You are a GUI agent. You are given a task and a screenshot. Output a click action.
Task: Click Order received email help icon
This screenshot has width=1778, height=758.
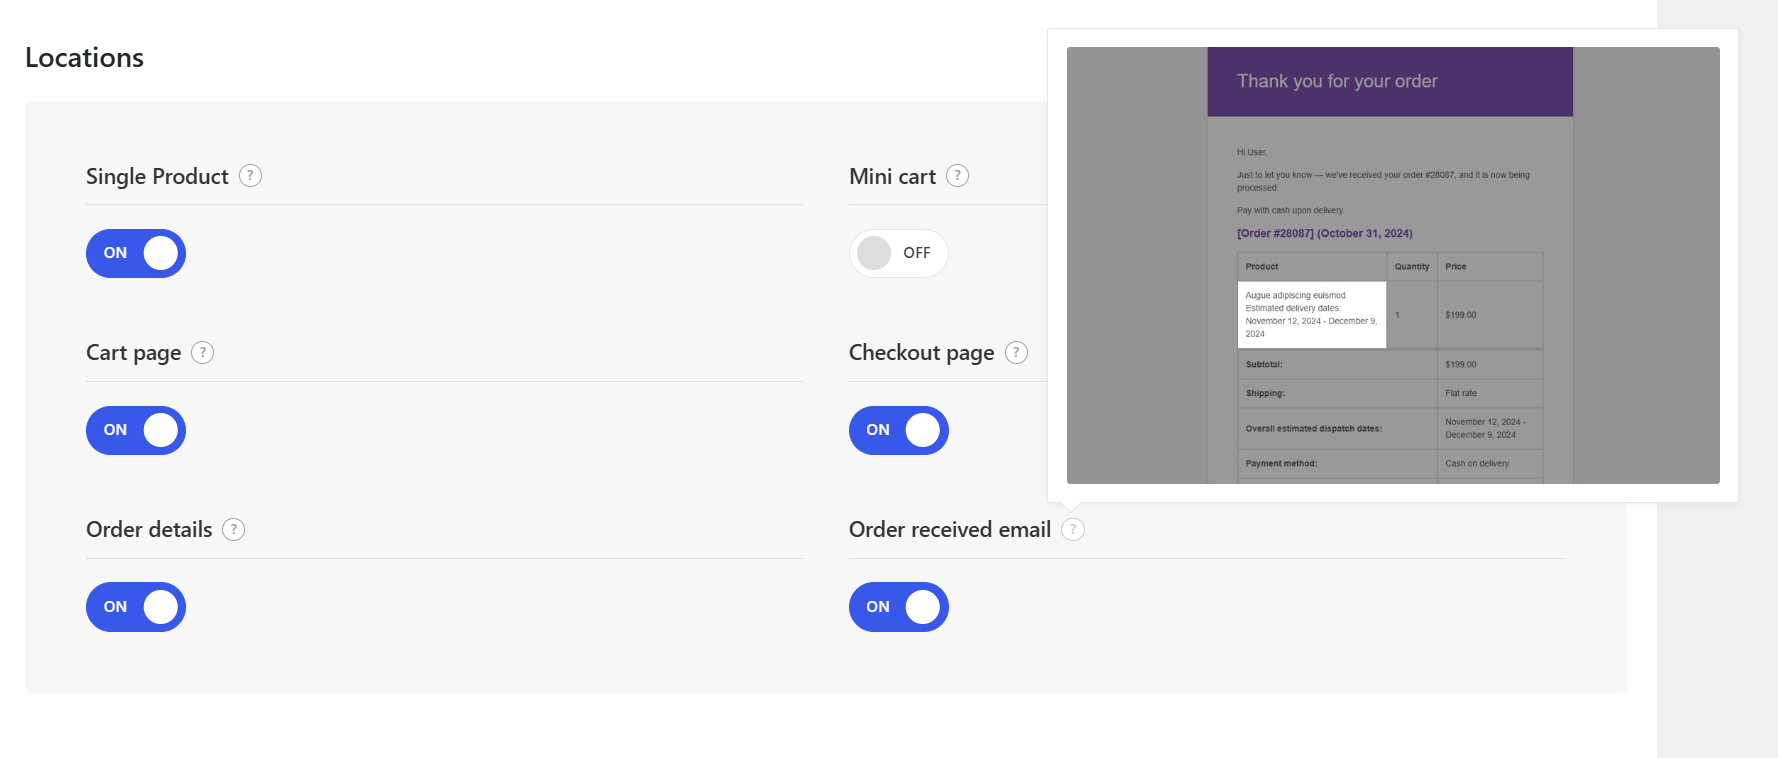coord(1073,530)
